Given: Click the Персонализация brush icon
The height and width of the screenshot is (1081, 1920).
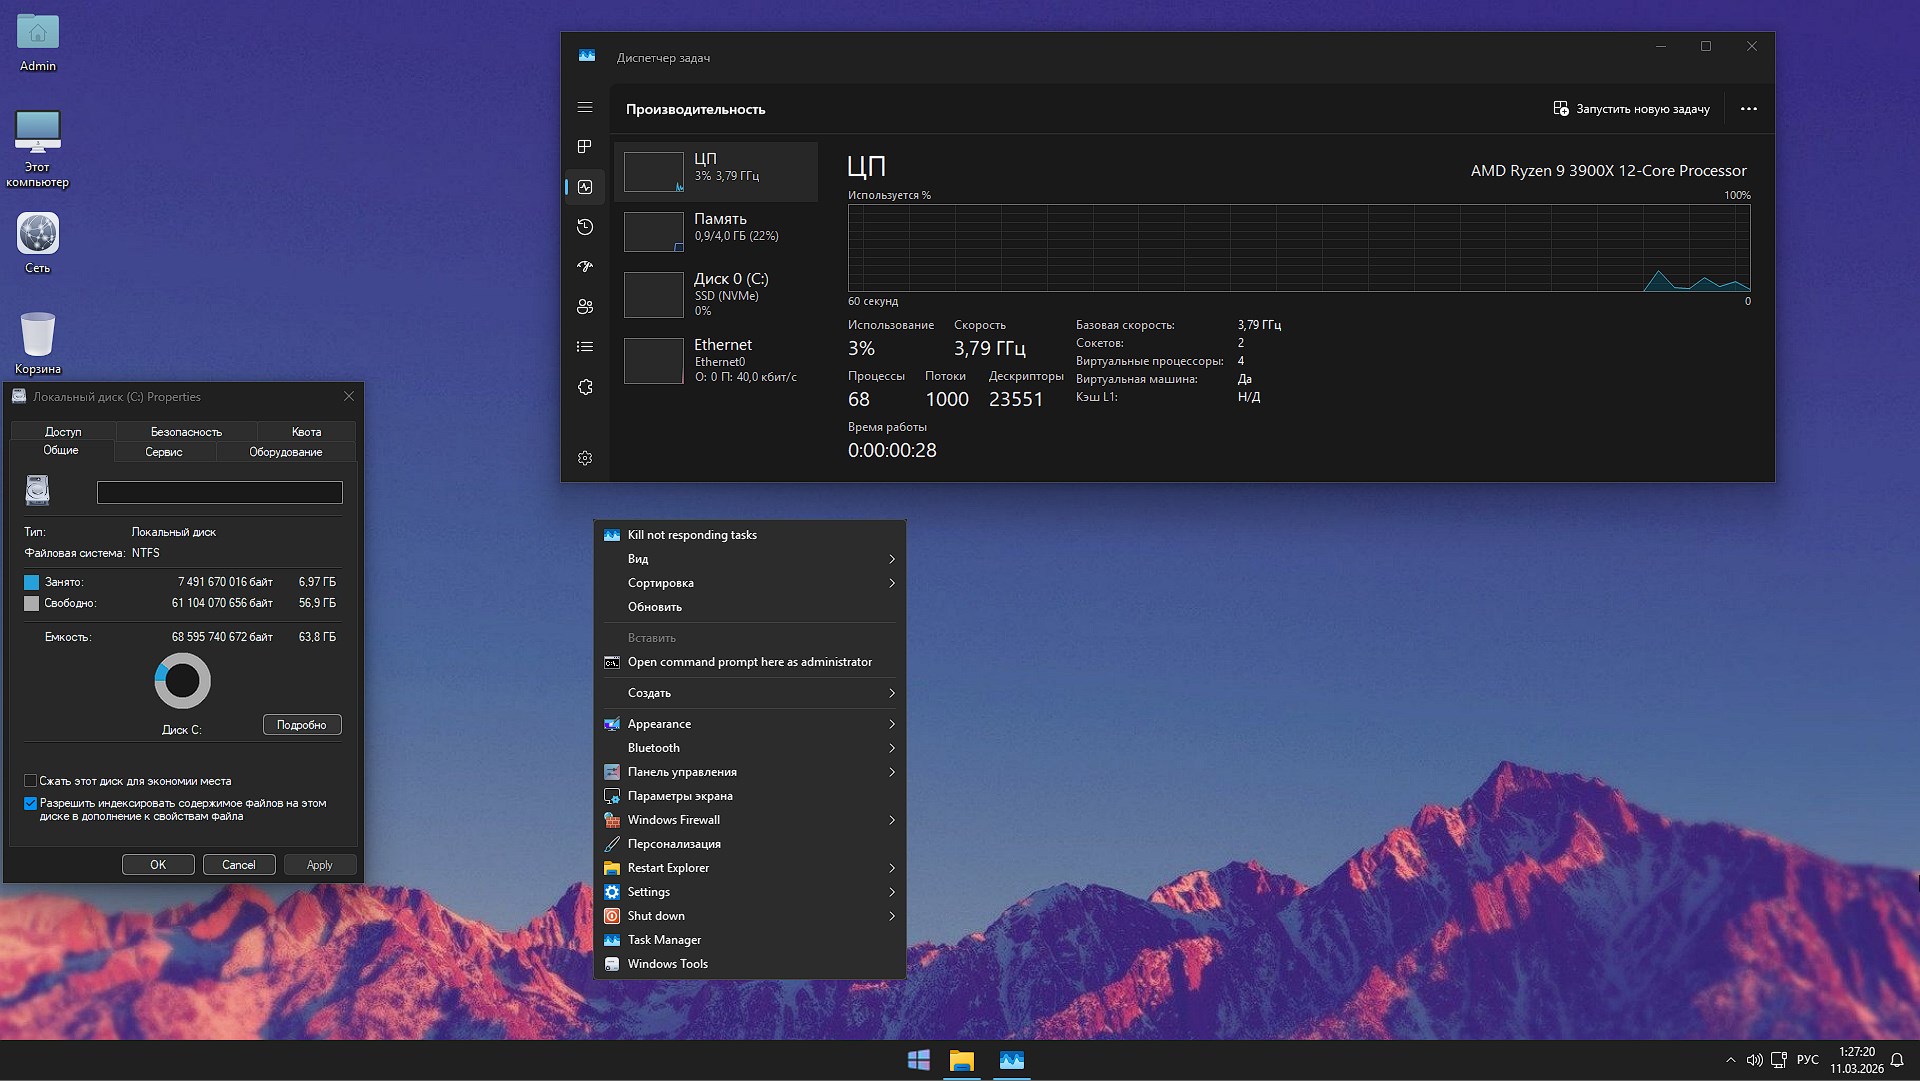Looking at the screenshot, I should coord(612,844).
